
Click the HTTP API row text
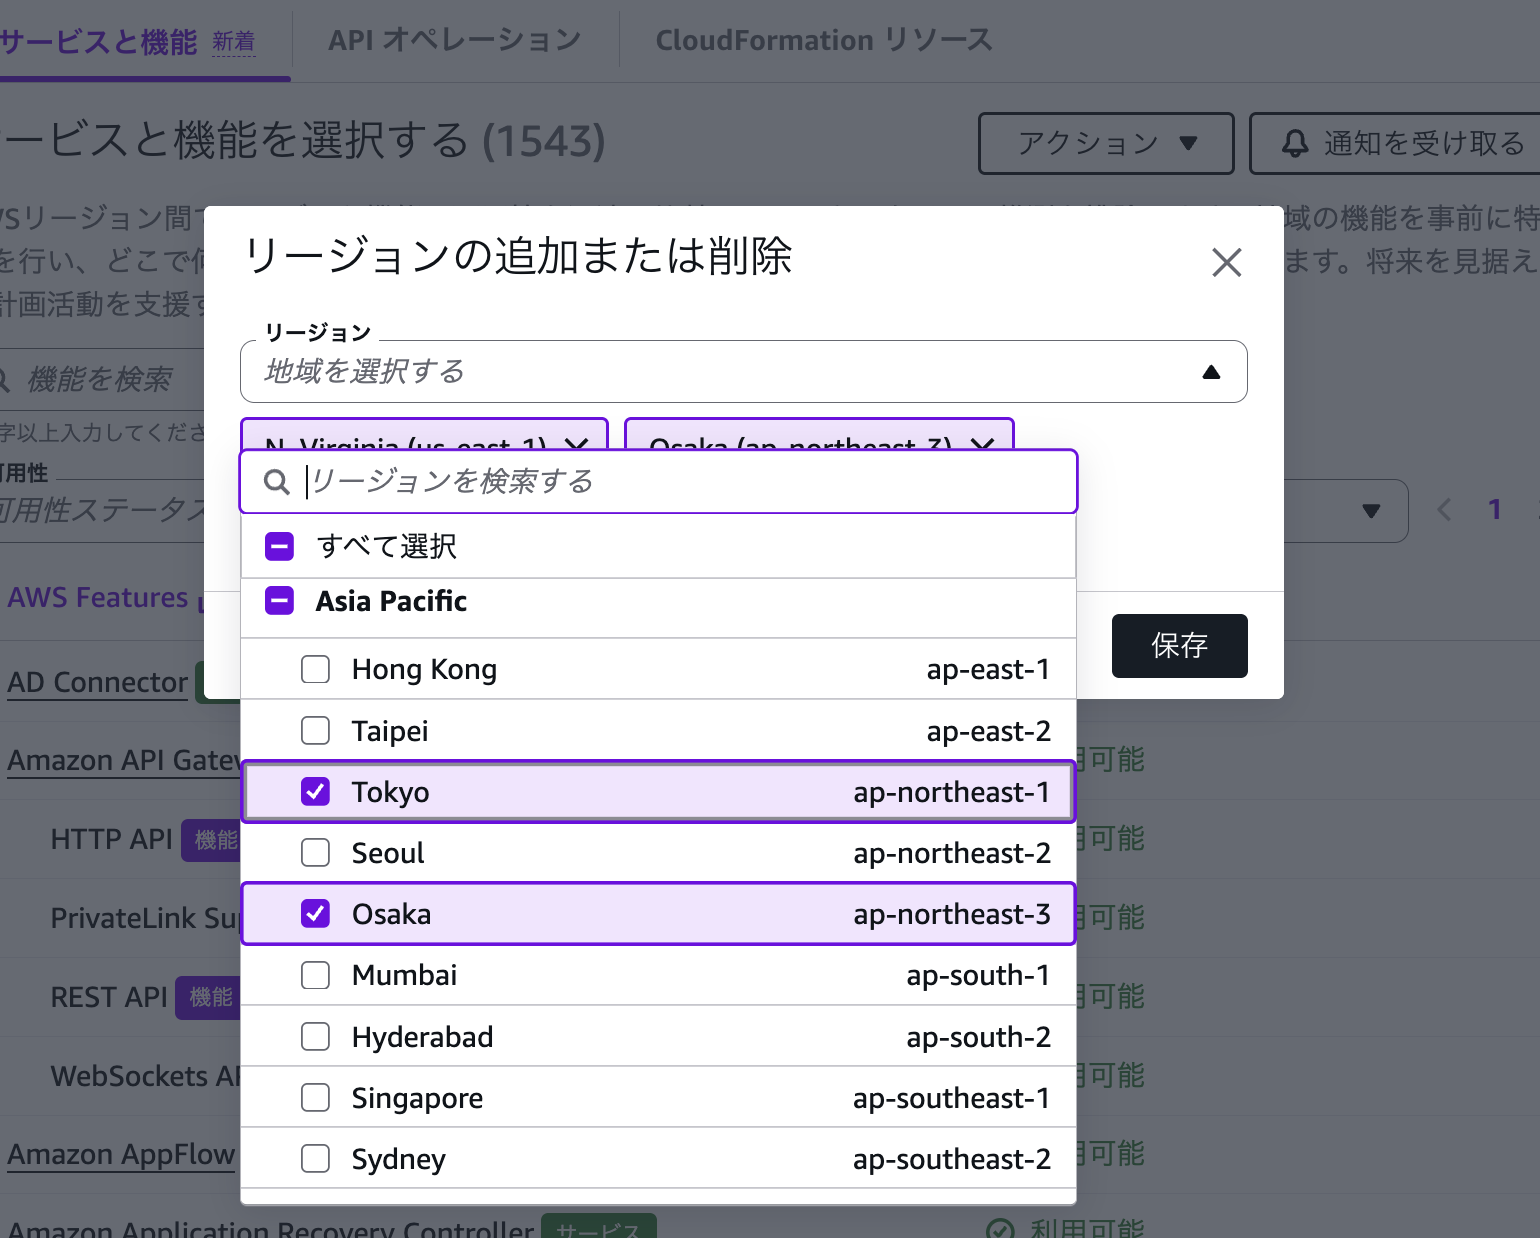(x=112, y=839)
